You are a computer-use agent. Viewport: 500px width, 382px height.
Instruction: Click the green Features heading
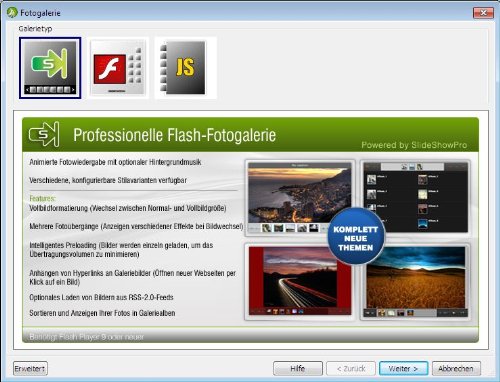[42, 198]
